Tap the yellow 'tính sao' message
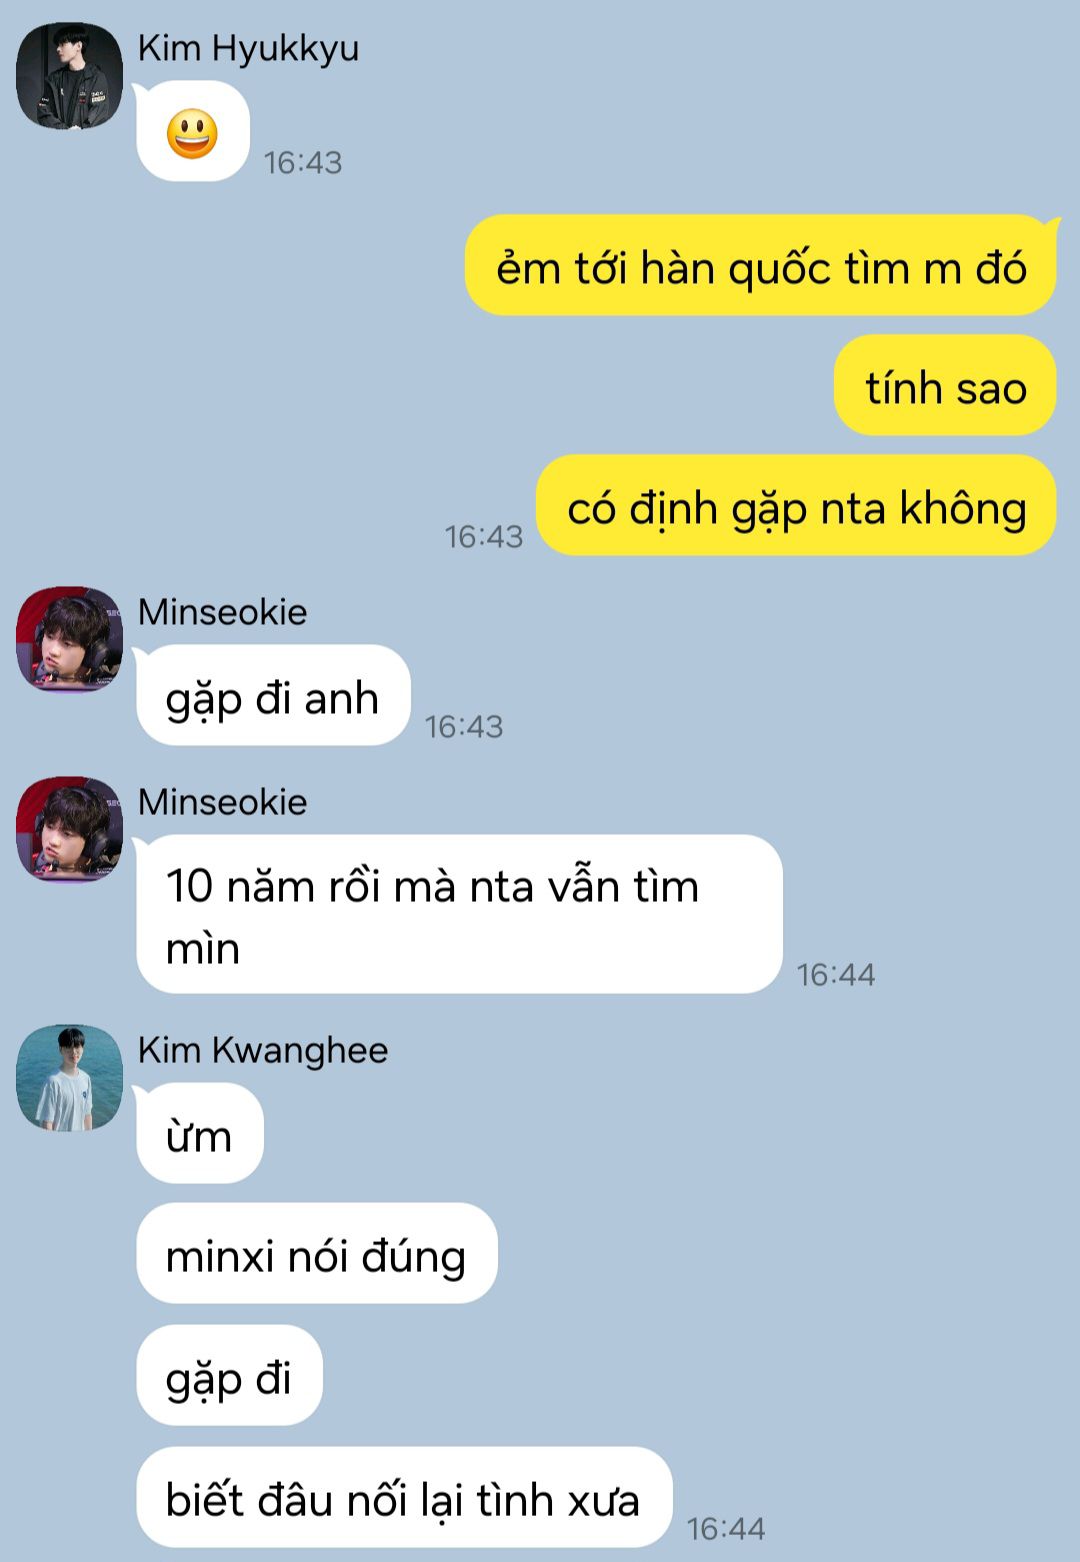Screen dimensions: 1080x1562 tap(945, 386)
